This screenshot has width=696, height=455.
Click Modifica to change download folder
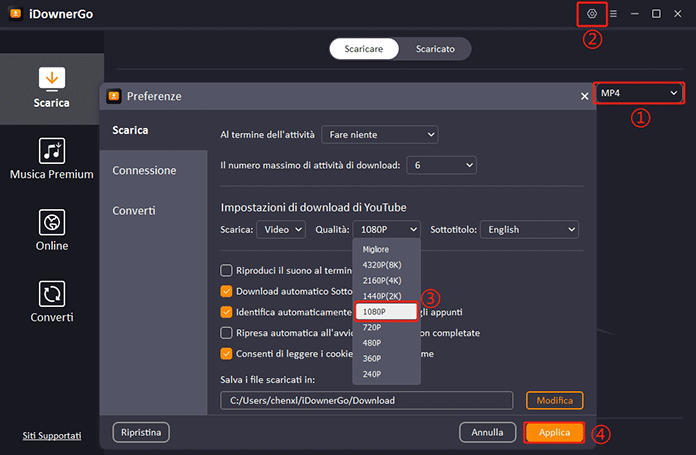pos(555,400)
